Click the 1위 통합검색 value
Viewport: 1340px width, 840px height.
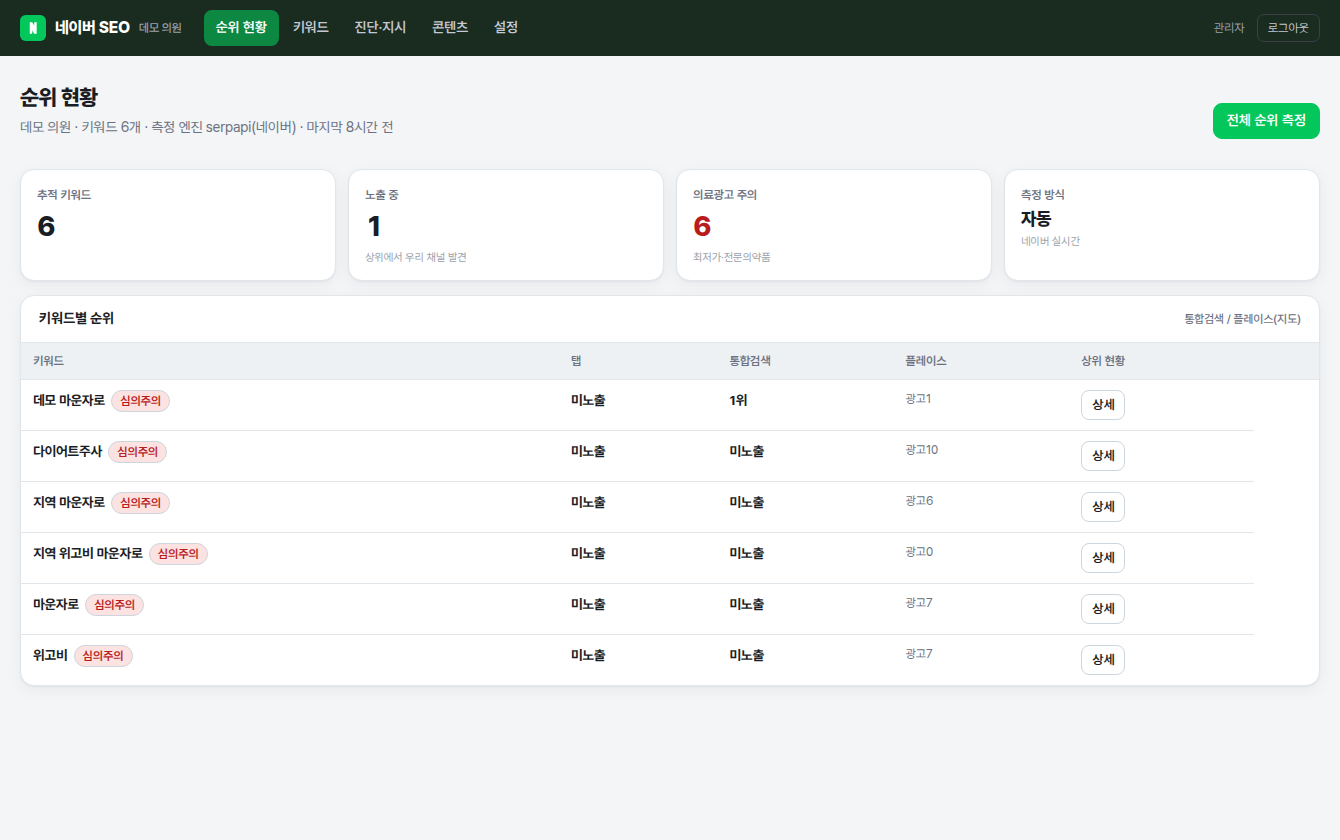739,400
